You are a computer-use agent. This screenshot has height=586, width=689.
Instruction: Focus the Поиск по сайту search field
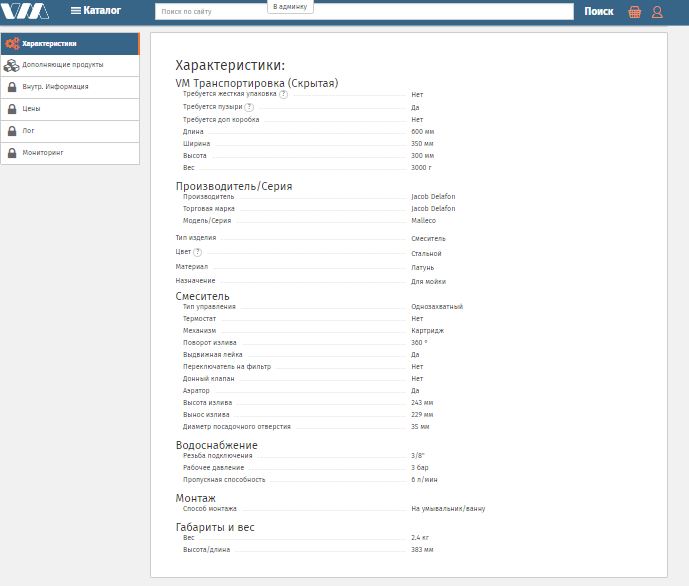[x=364, y=11]
